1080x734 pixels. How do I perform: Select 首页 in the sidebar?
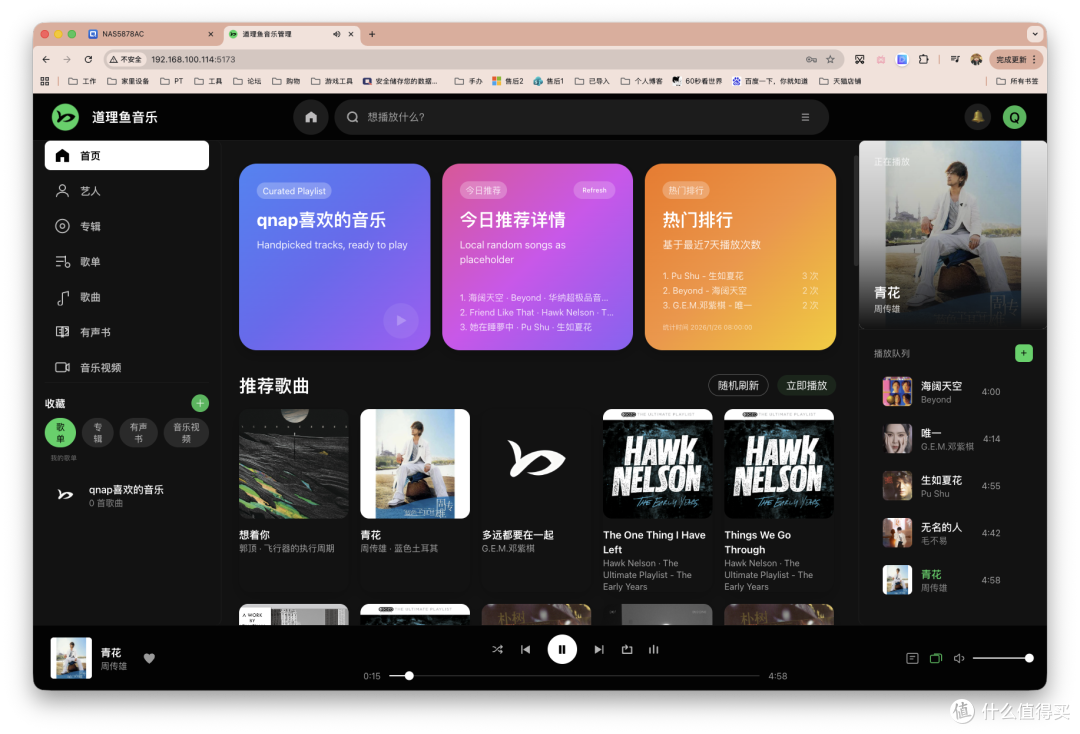click(127, 156)
